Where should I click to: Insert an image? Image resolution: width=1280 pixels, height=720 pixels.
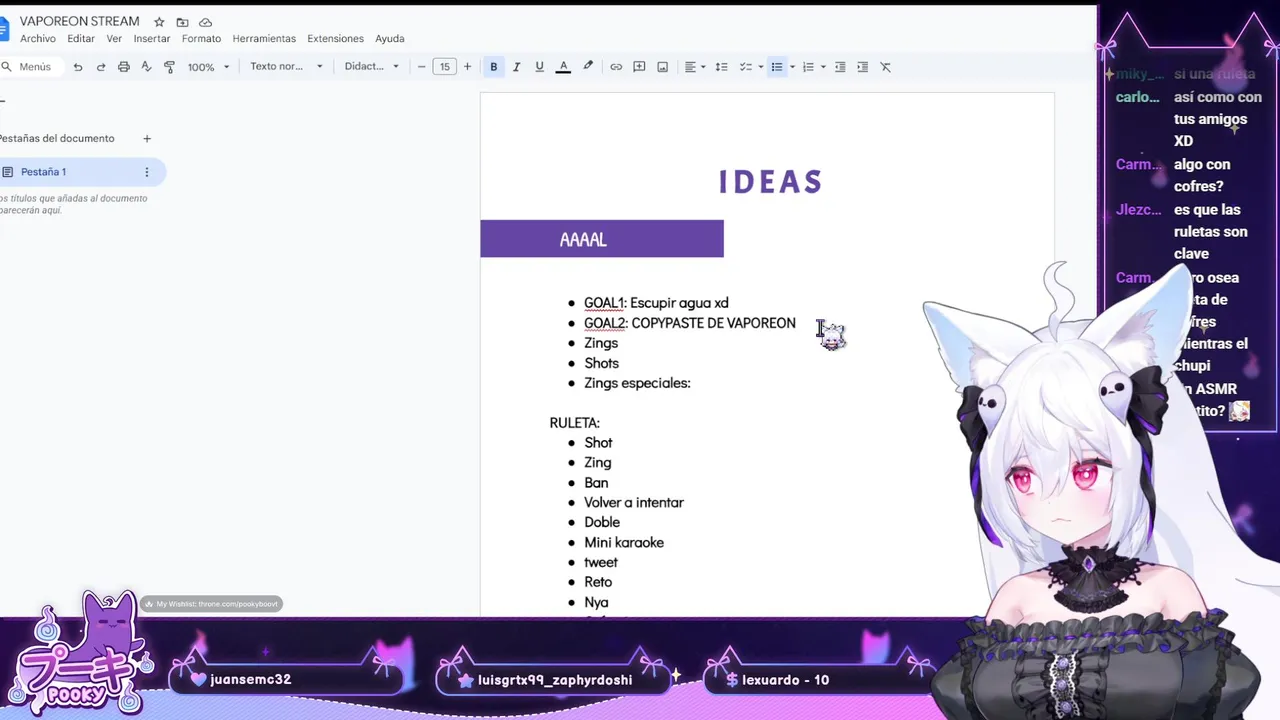tap(662, 67)
